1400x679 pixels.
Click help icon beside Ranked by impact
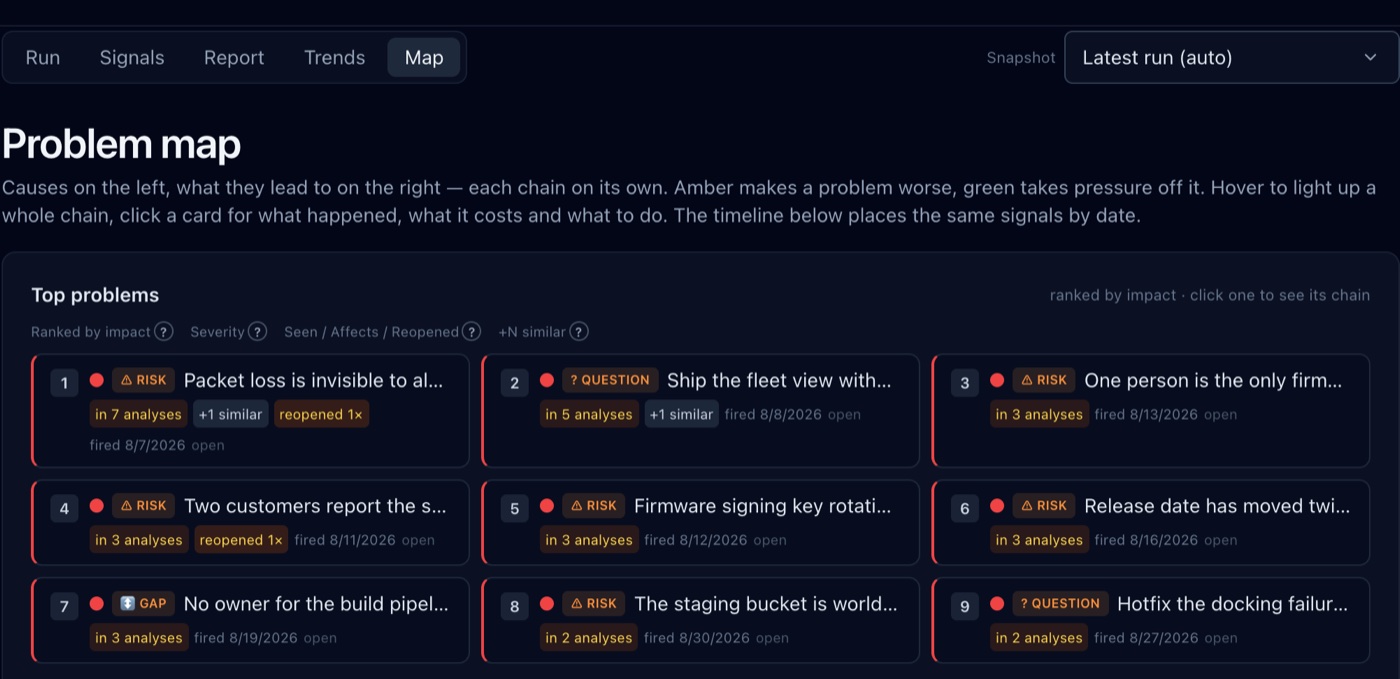tap(164, 332)
